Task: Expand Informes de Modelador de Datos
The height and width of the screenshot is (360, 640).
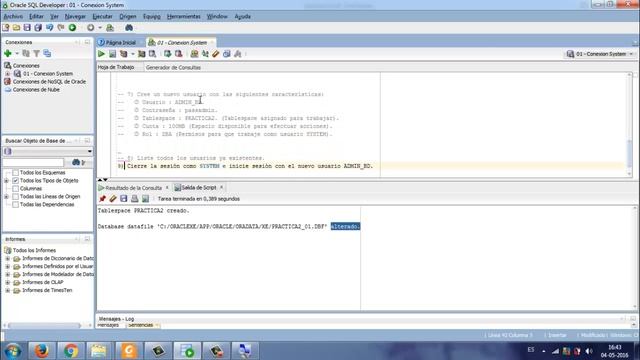Action: [x=7, y=274]
